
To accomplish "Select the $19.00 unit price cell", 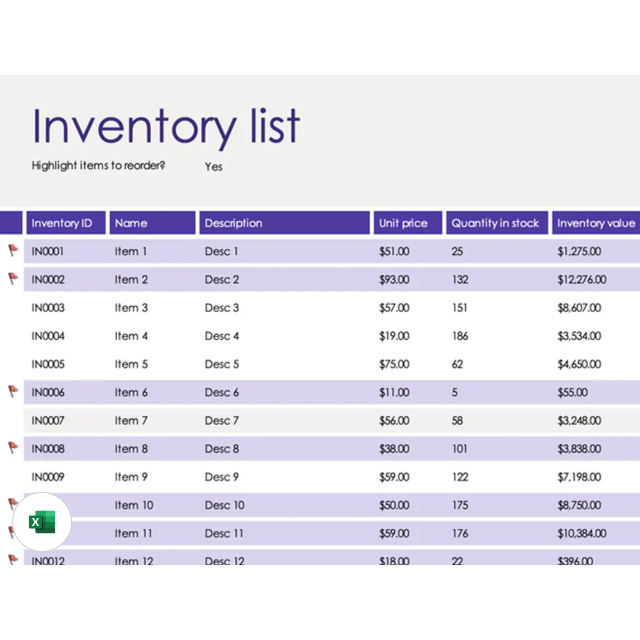I will pos(394,336).
